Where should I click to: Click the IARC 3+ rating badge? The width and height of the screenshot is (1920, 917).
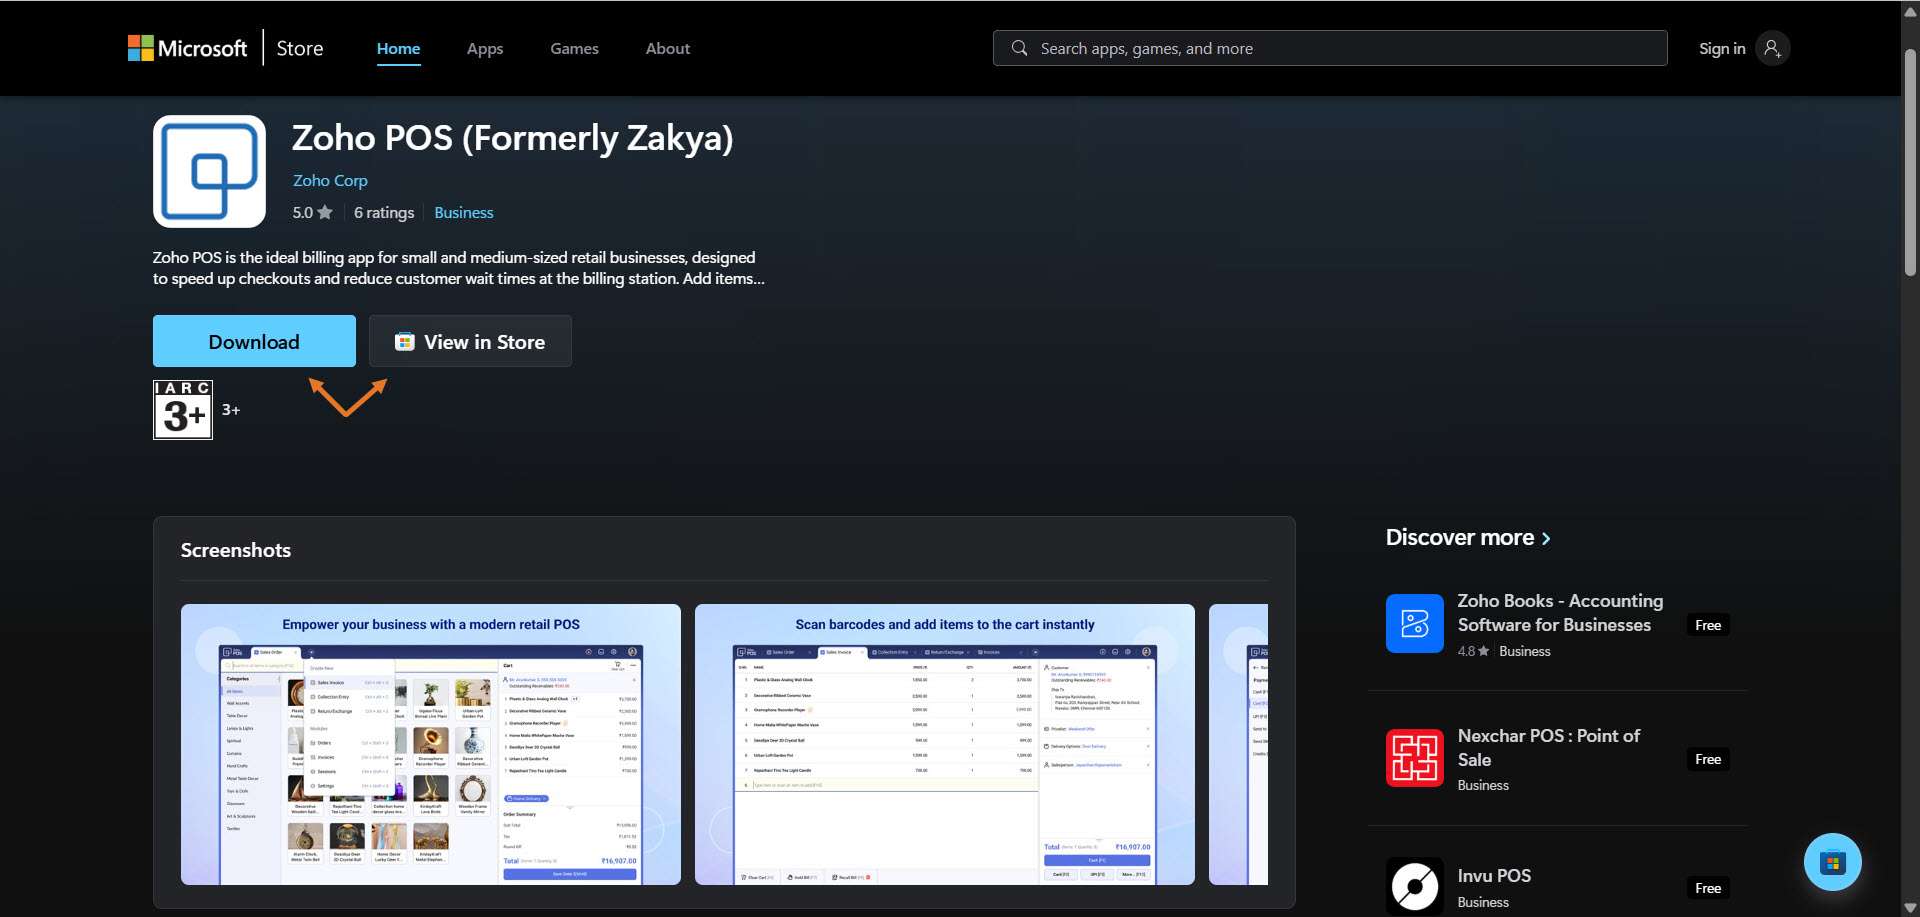click(x=183, y=409)
